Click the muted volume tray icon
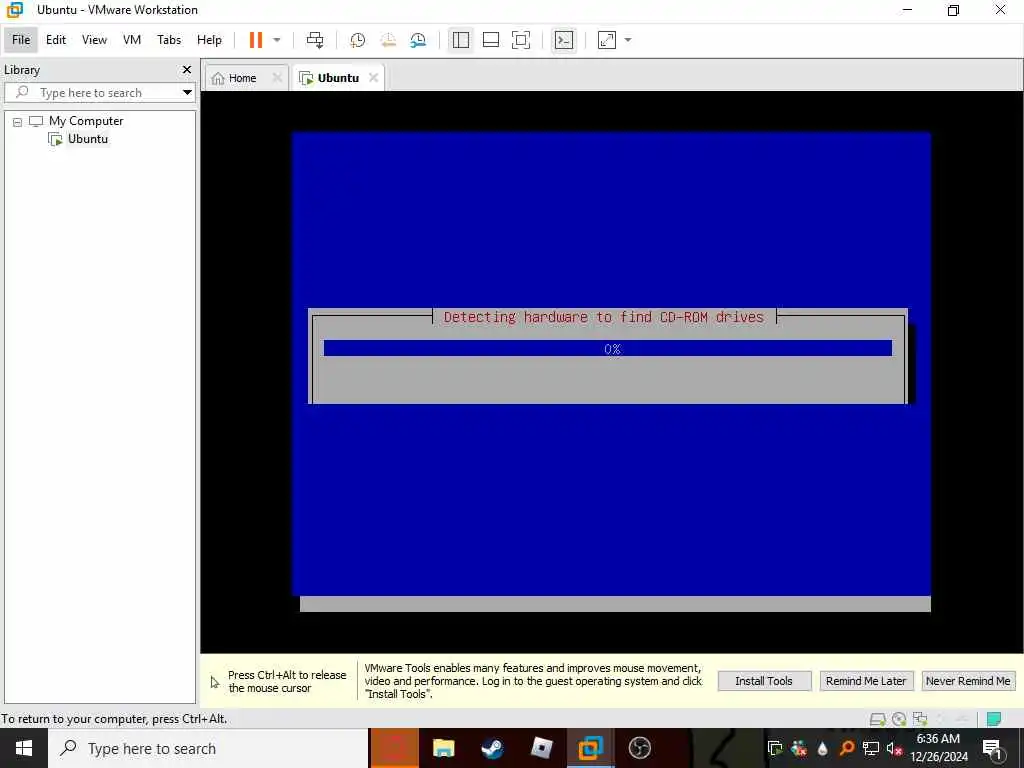 894,748
